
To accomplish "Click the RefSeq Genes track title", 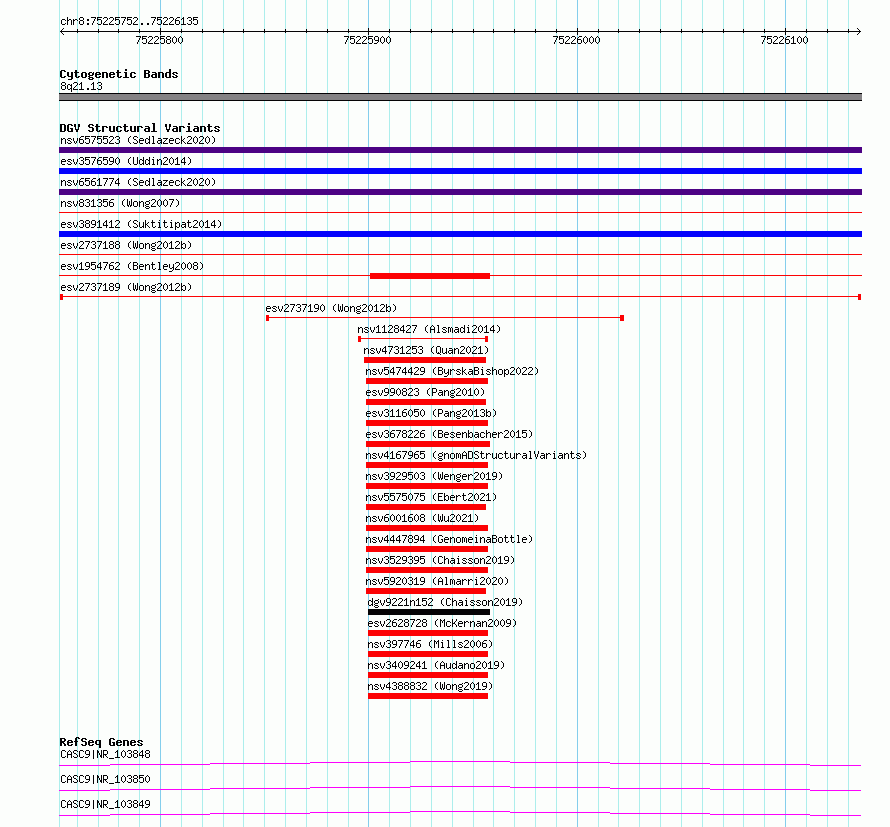I will click(x=101, y=742).
